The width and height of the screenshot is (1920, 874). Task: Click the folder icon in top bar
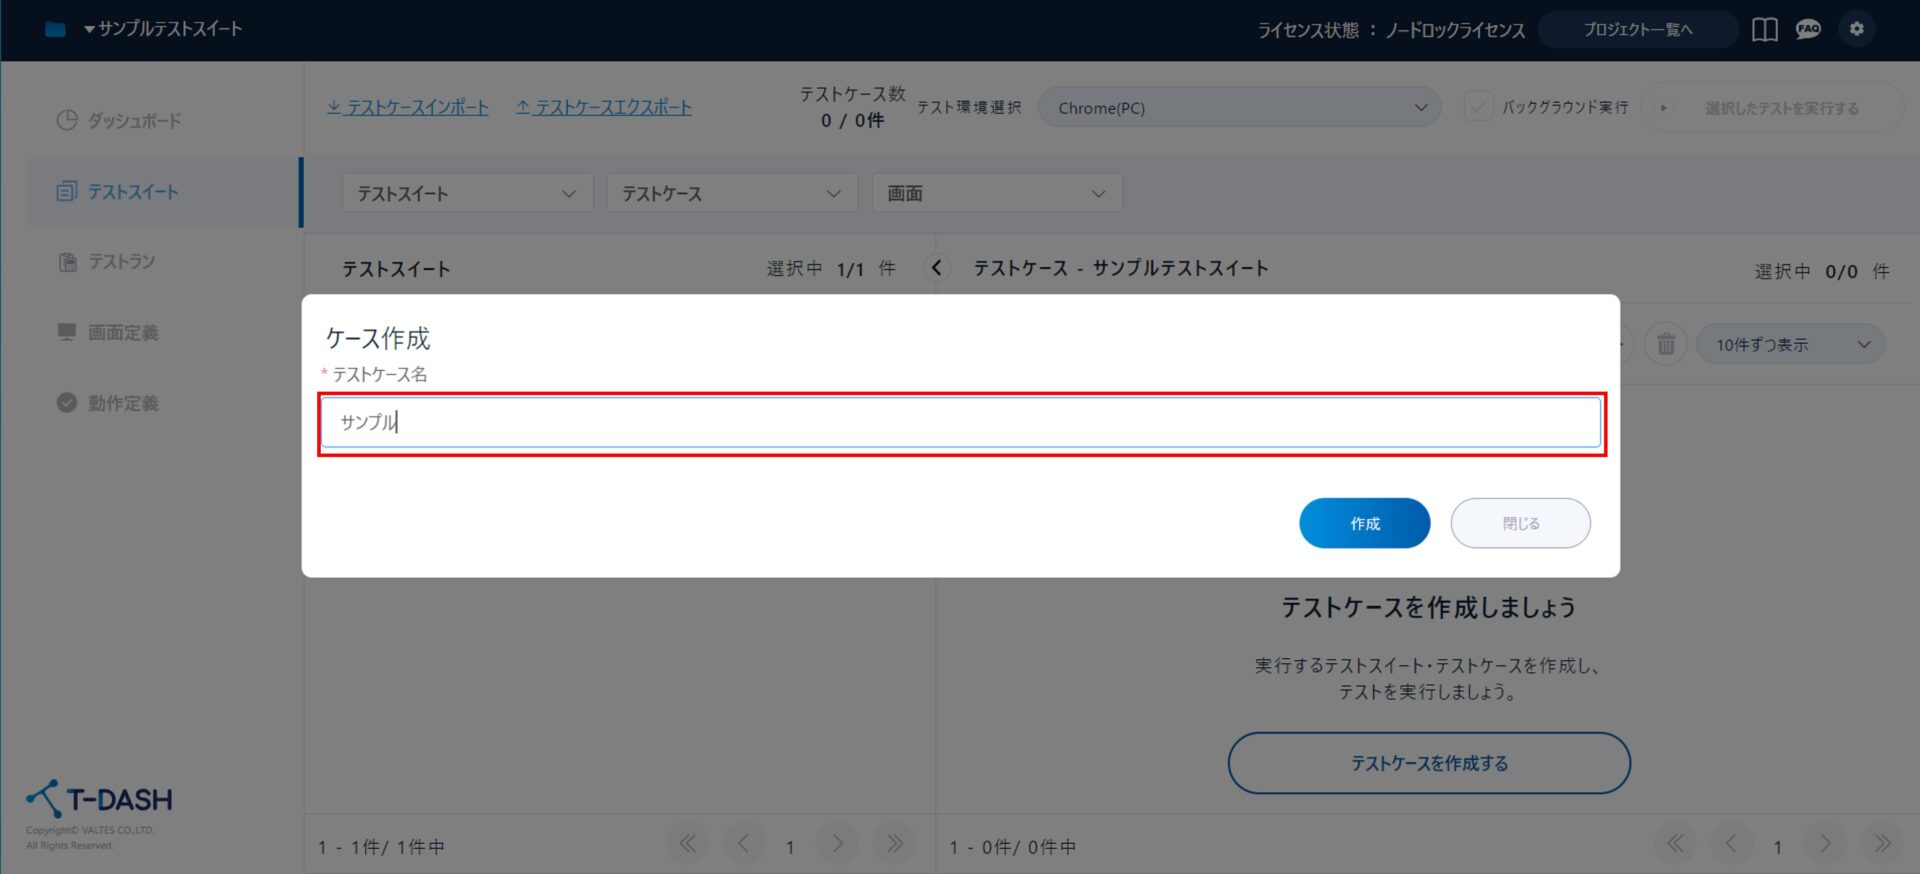55,29
